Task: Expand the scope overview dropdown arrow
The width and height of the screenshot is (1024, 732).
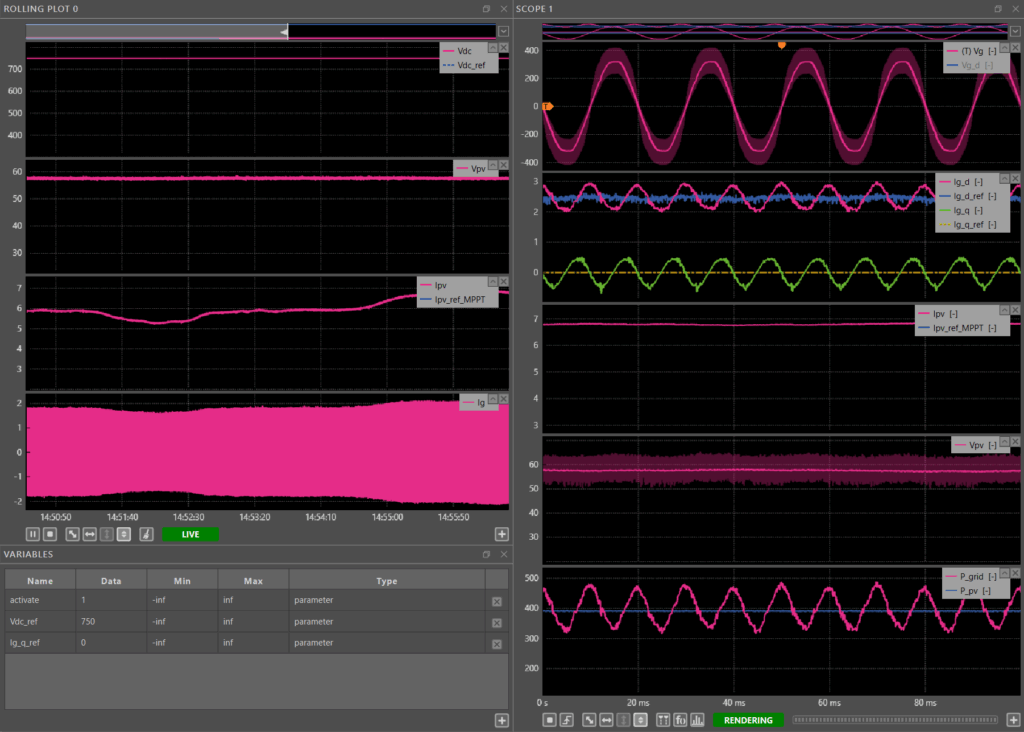Action: 1016,31
